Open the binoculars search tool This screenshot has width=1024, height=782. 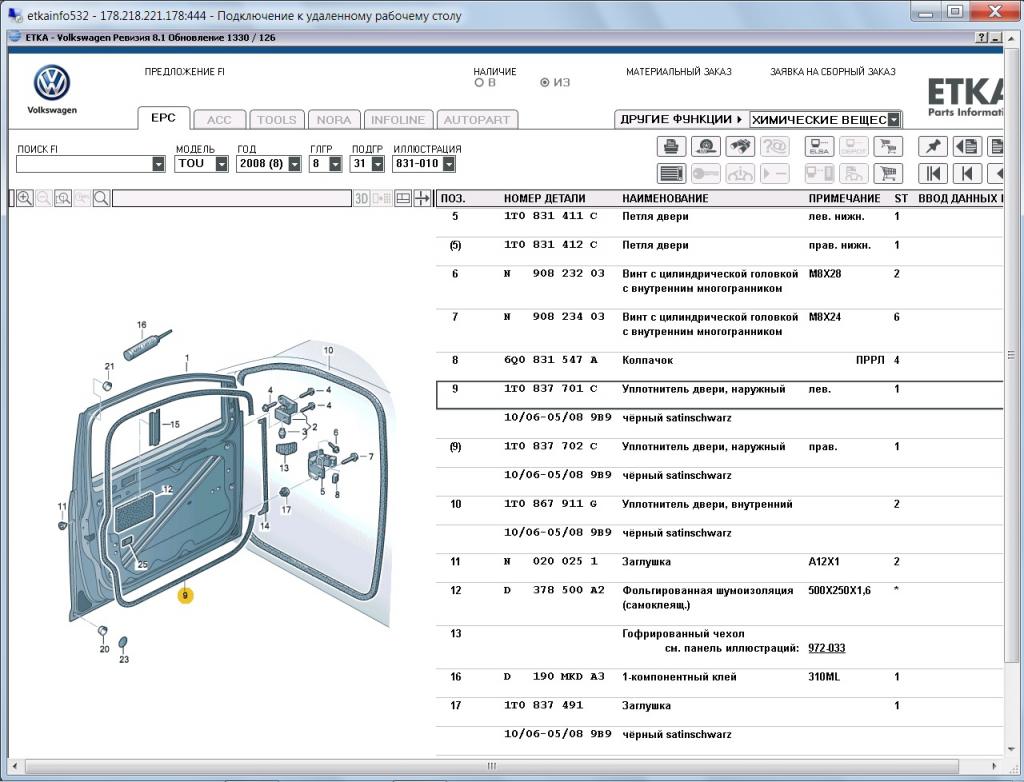tap(740, 146)
